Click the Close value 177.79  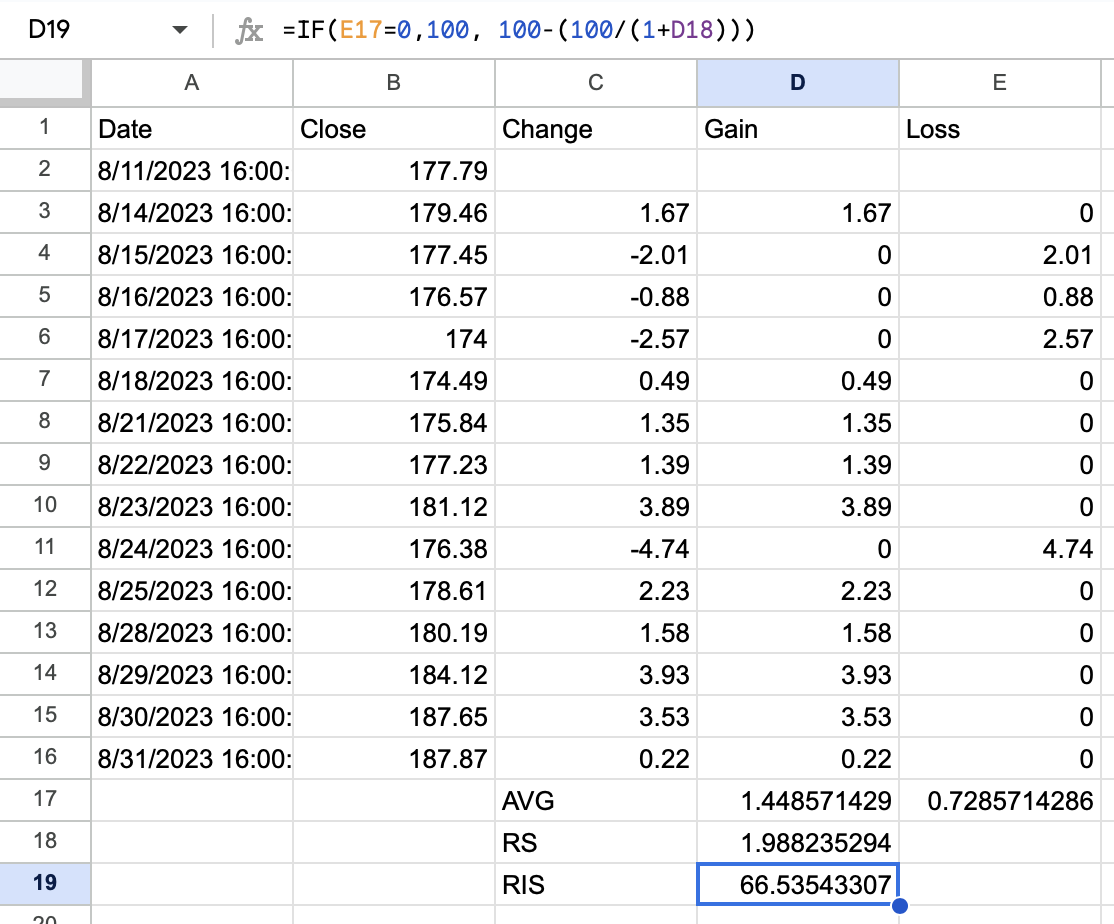[x=394, y=170]
